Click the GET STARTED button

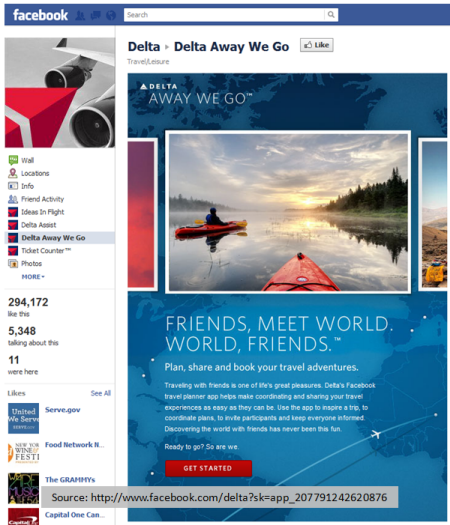pyautogui.click(x=208, y=468)
